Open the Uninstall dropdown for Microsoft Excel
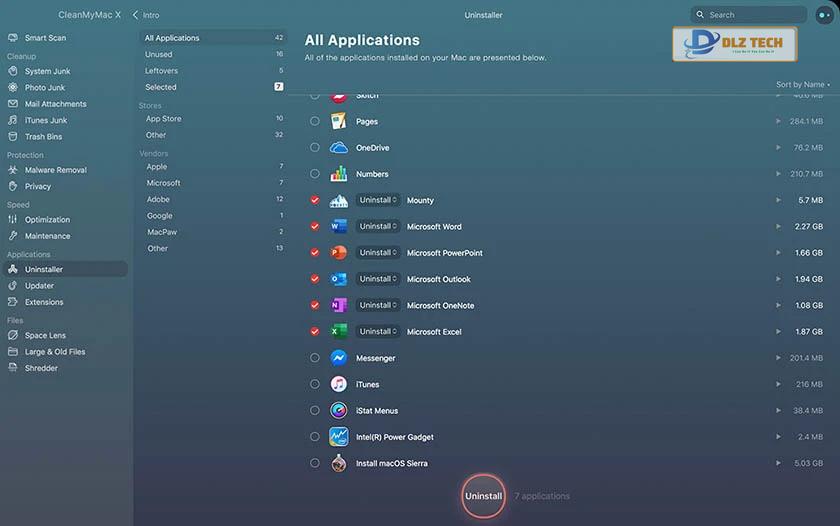 click(378, 332)
